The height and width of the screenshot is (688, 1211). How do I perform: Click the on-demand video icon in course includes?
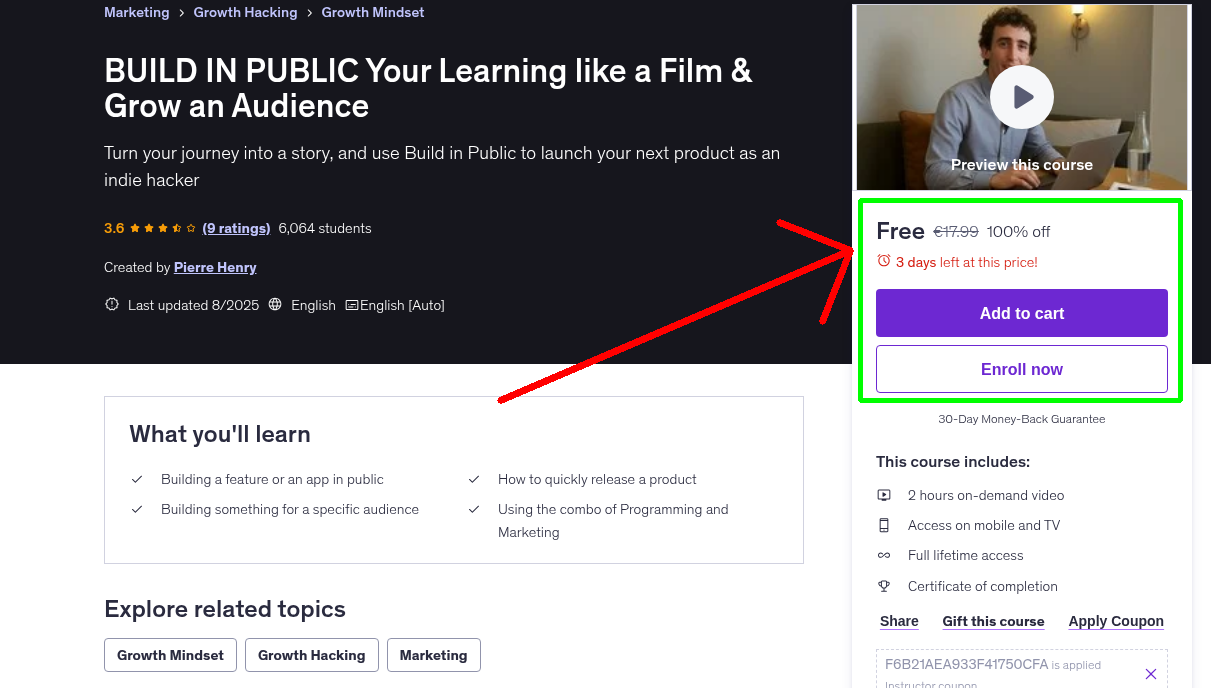tap(884, 494)
